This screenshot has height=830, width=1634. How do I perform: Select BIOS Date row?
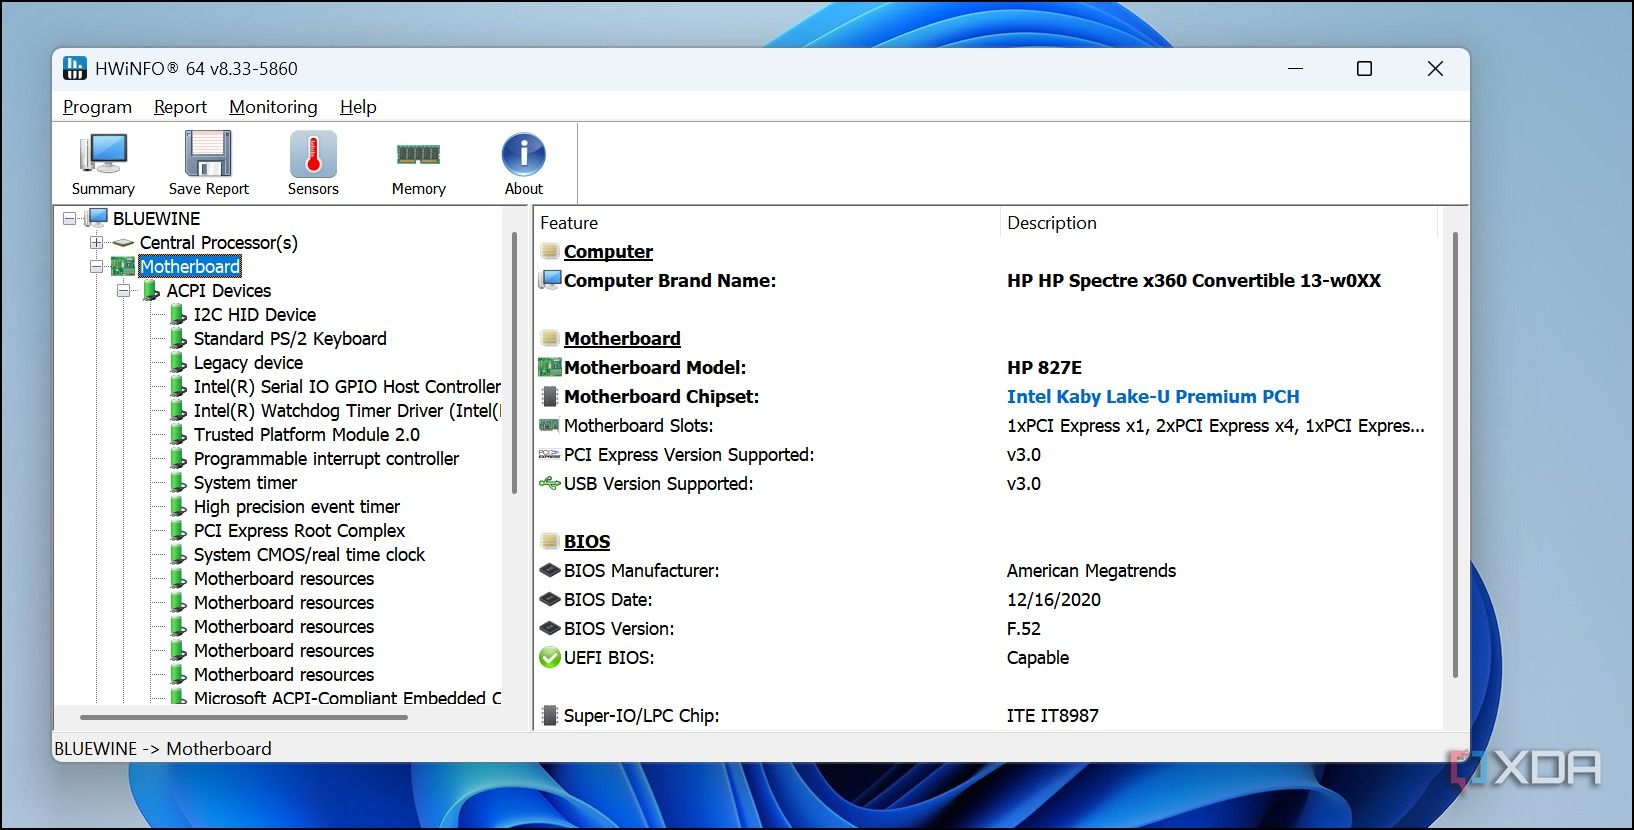pos(988,600)
